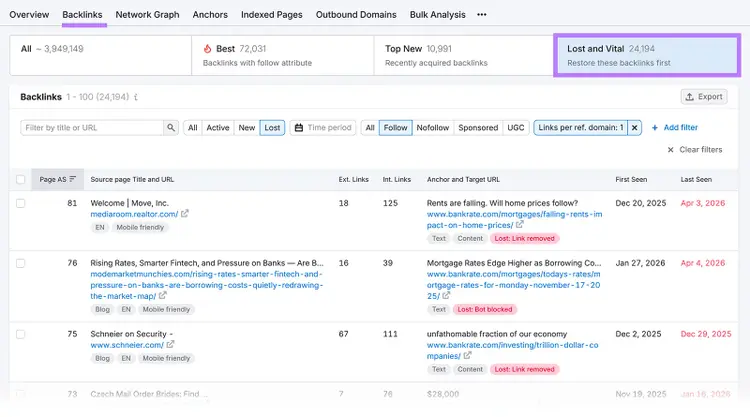Open the Time period picker

pos(323,128)
